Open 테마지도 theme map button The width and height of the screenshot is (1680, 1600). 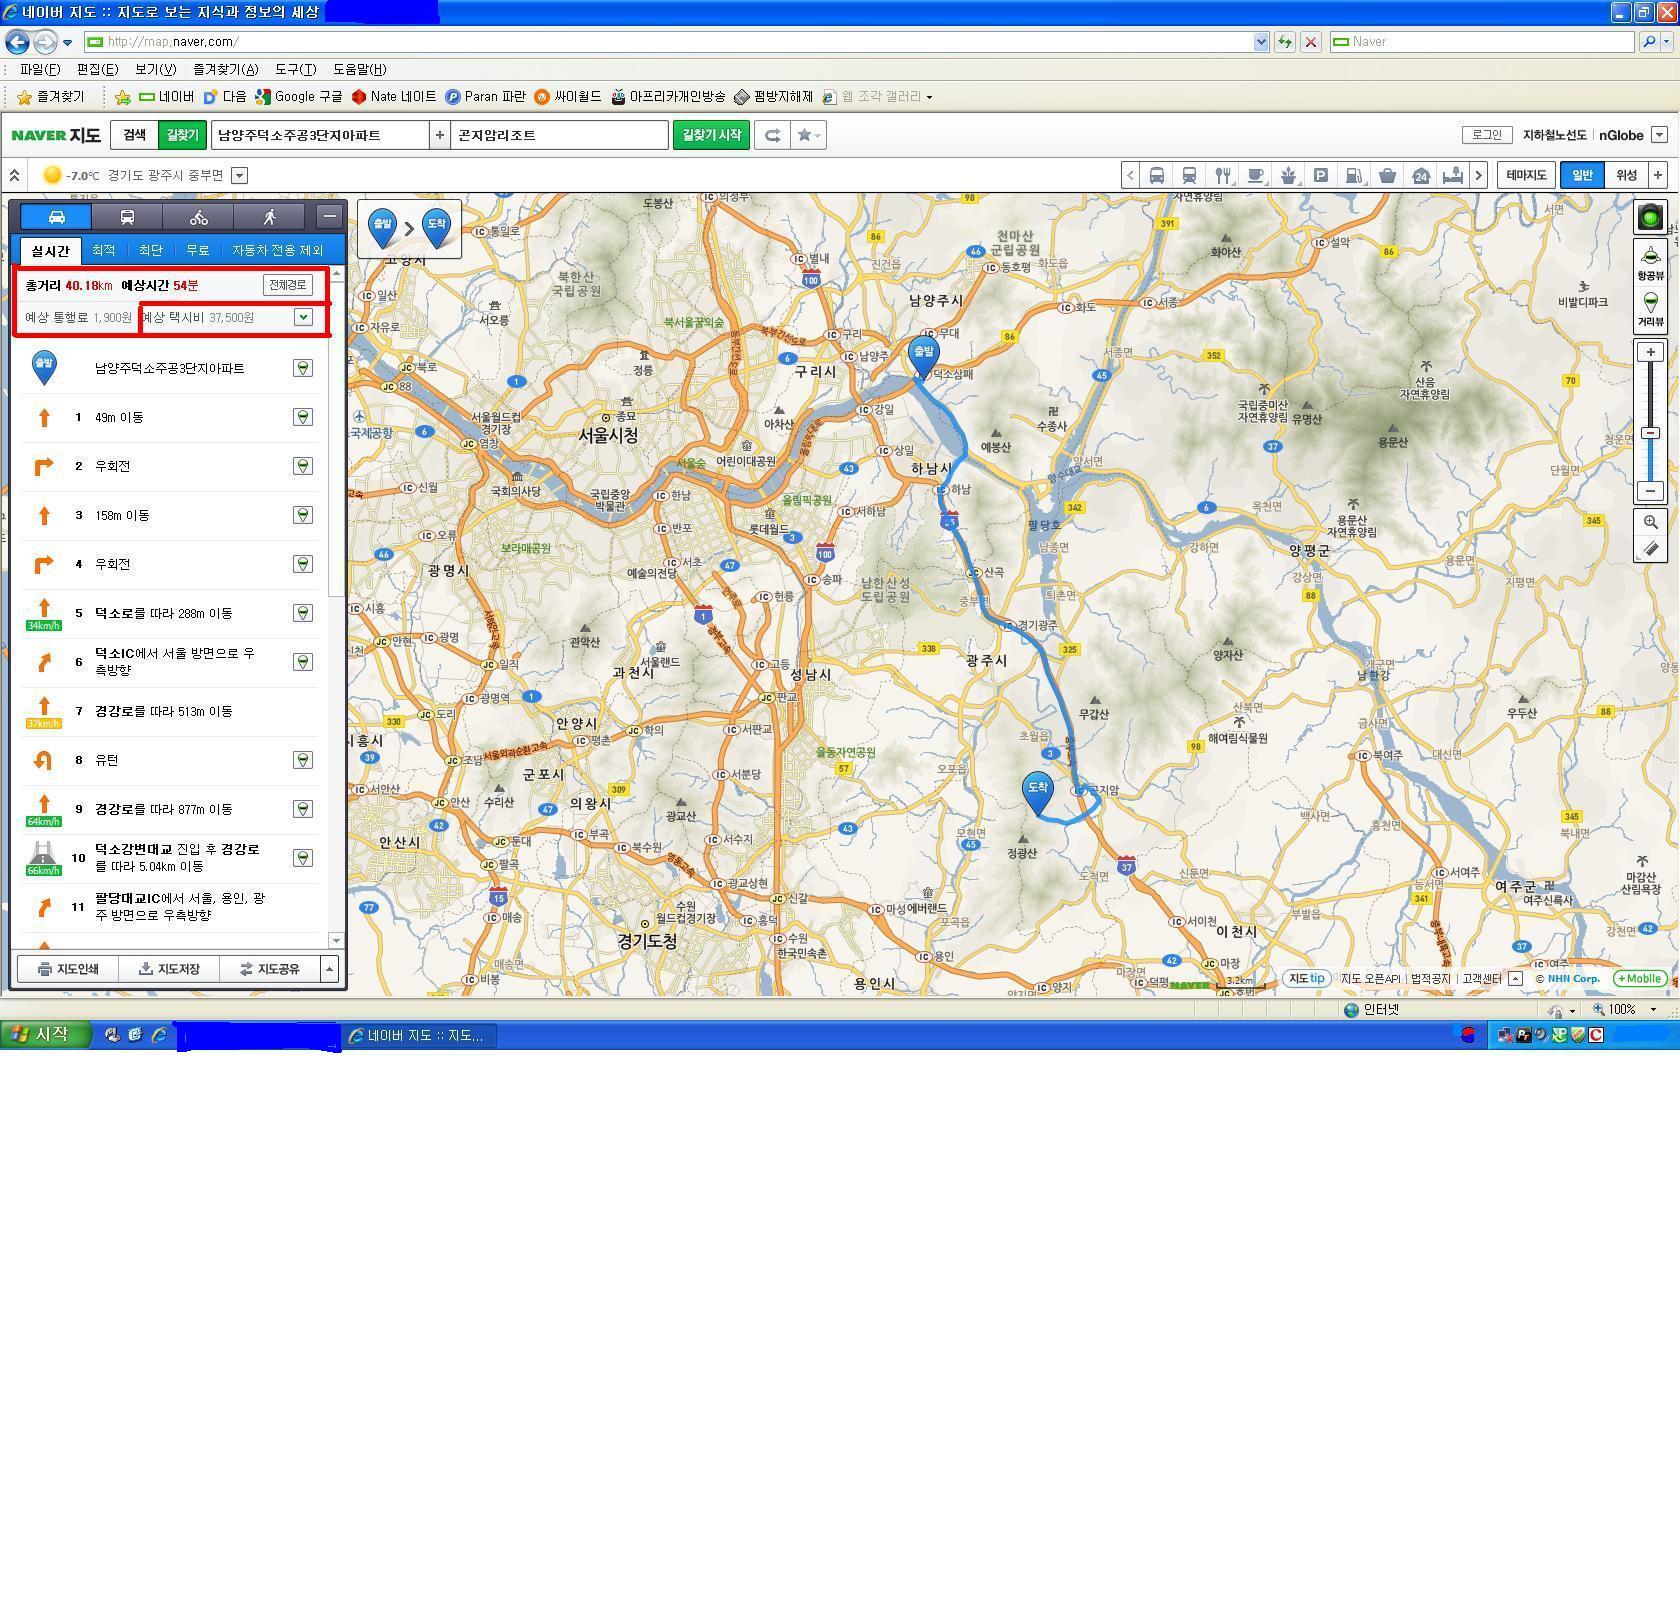coord(1526,175)
